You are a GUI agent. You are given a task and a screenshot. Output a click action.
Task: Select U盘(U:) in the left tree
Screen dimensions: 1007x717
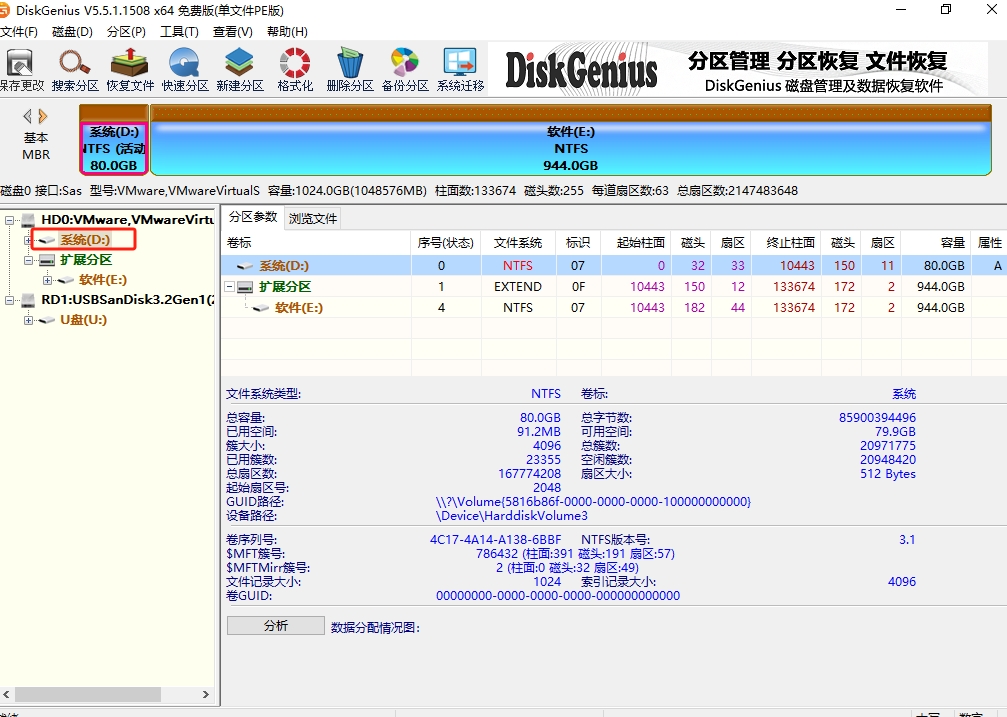point(83,319)
